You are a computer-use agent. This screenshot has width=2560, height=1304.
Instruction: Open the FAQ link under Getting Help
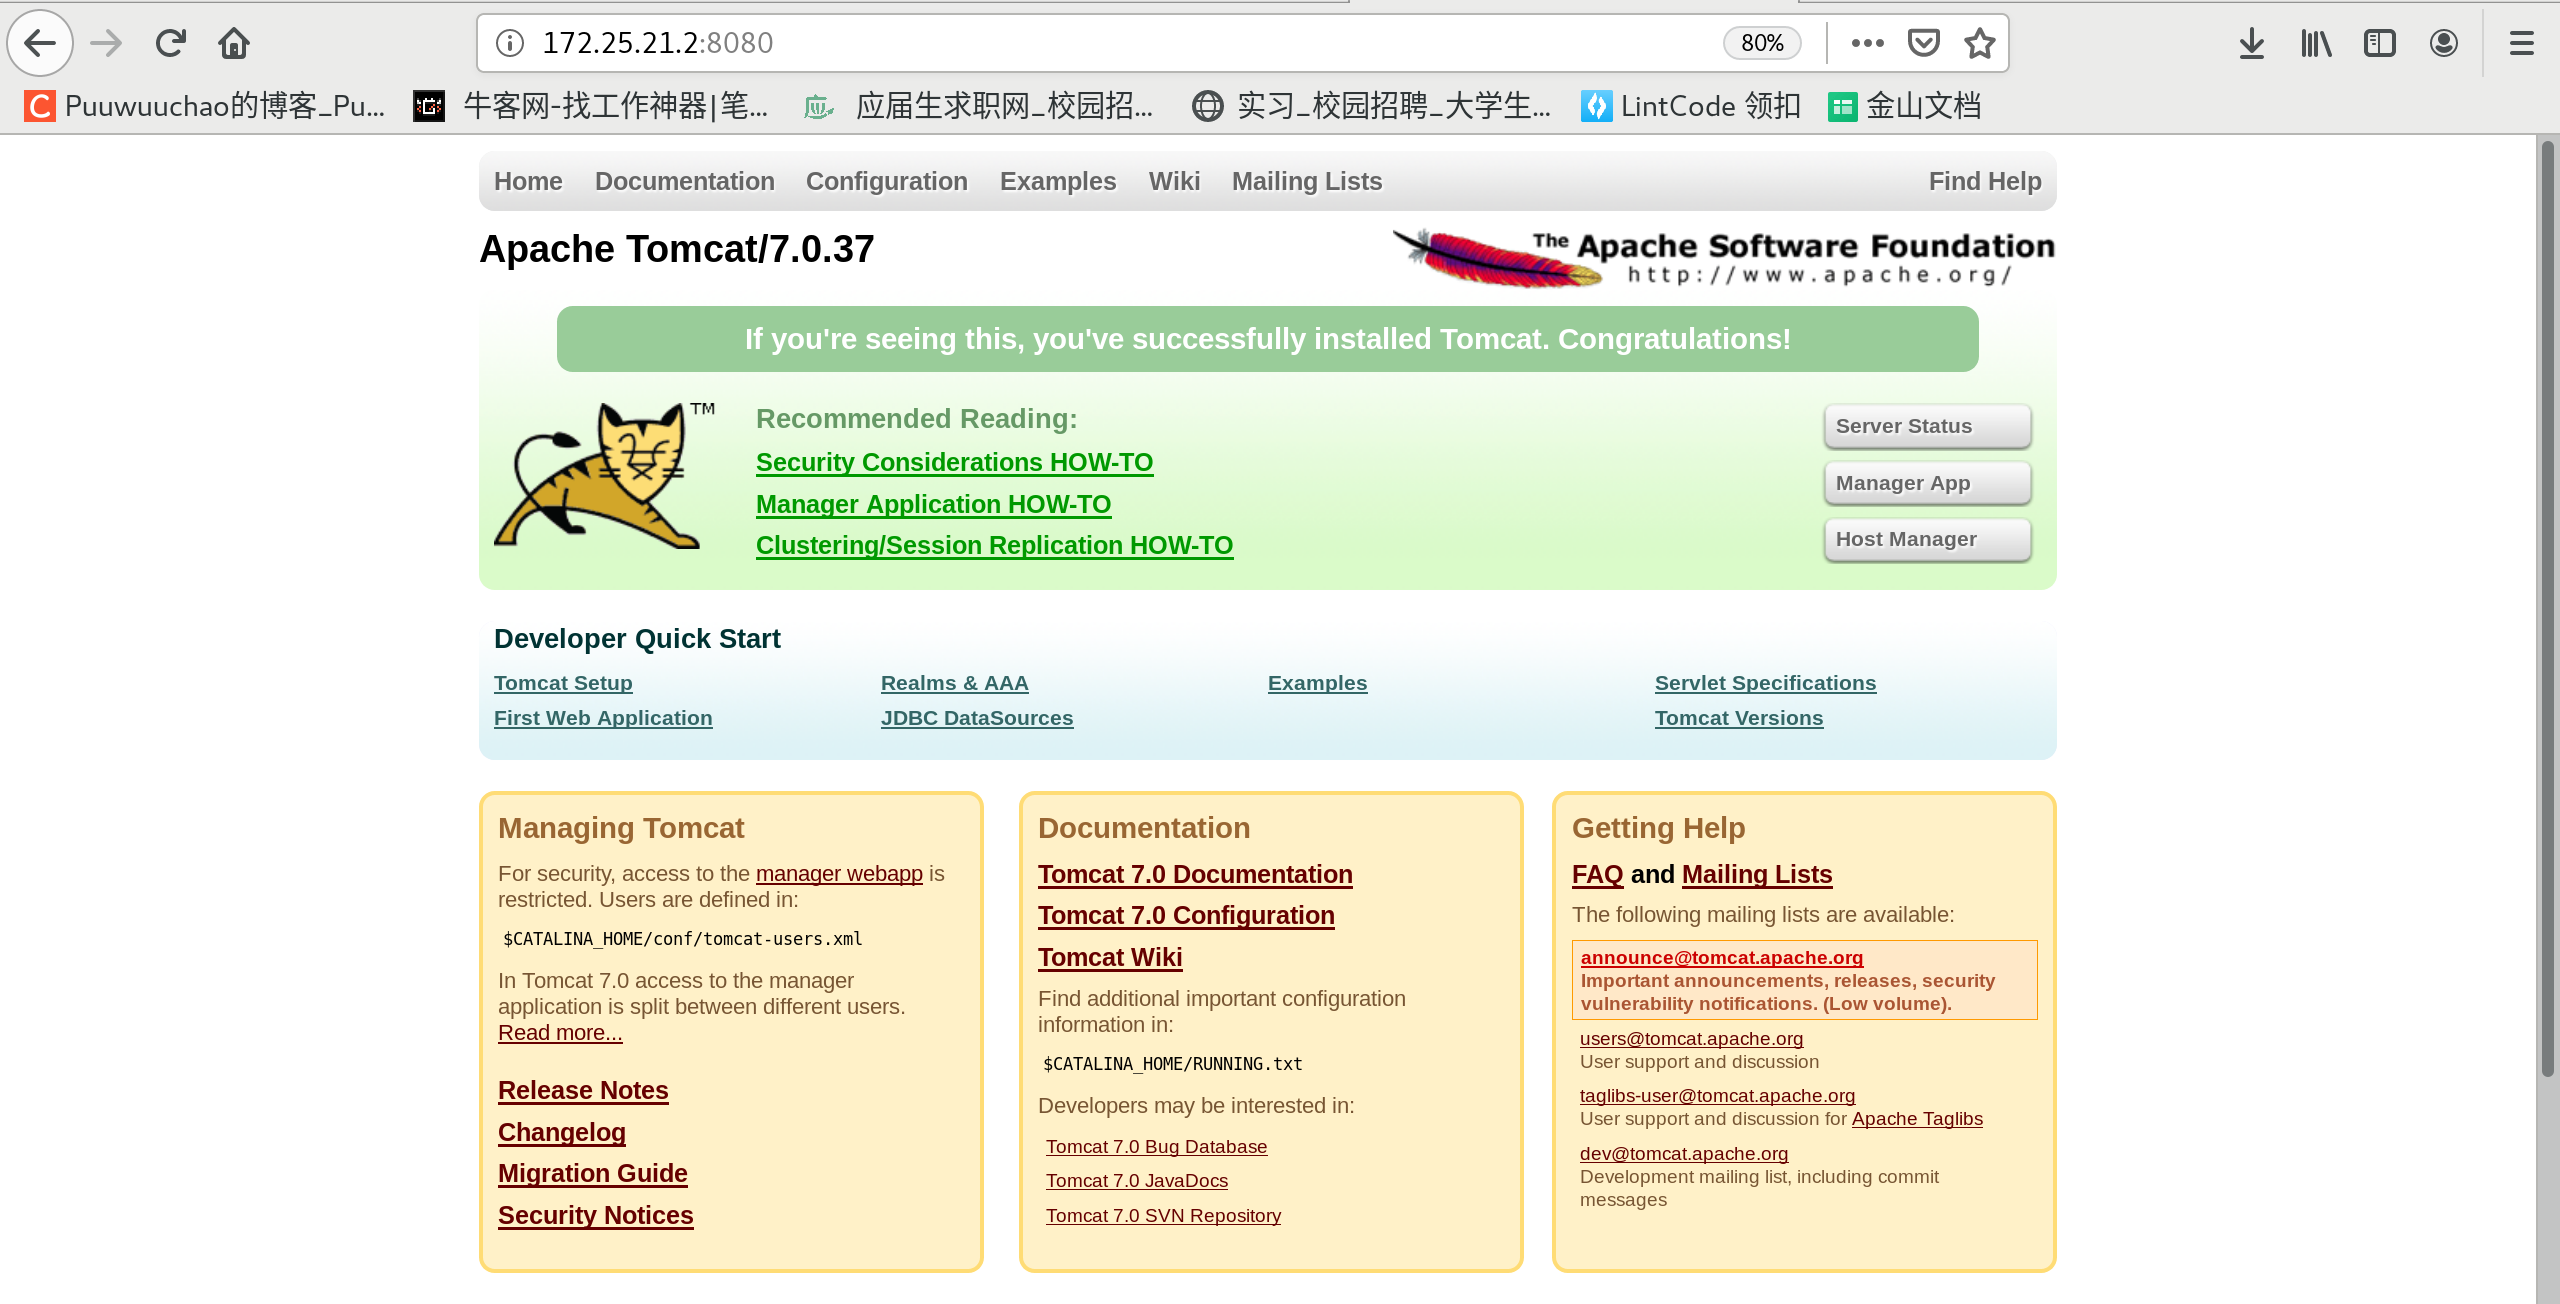pyautogui.click(x=1597, y=874)
